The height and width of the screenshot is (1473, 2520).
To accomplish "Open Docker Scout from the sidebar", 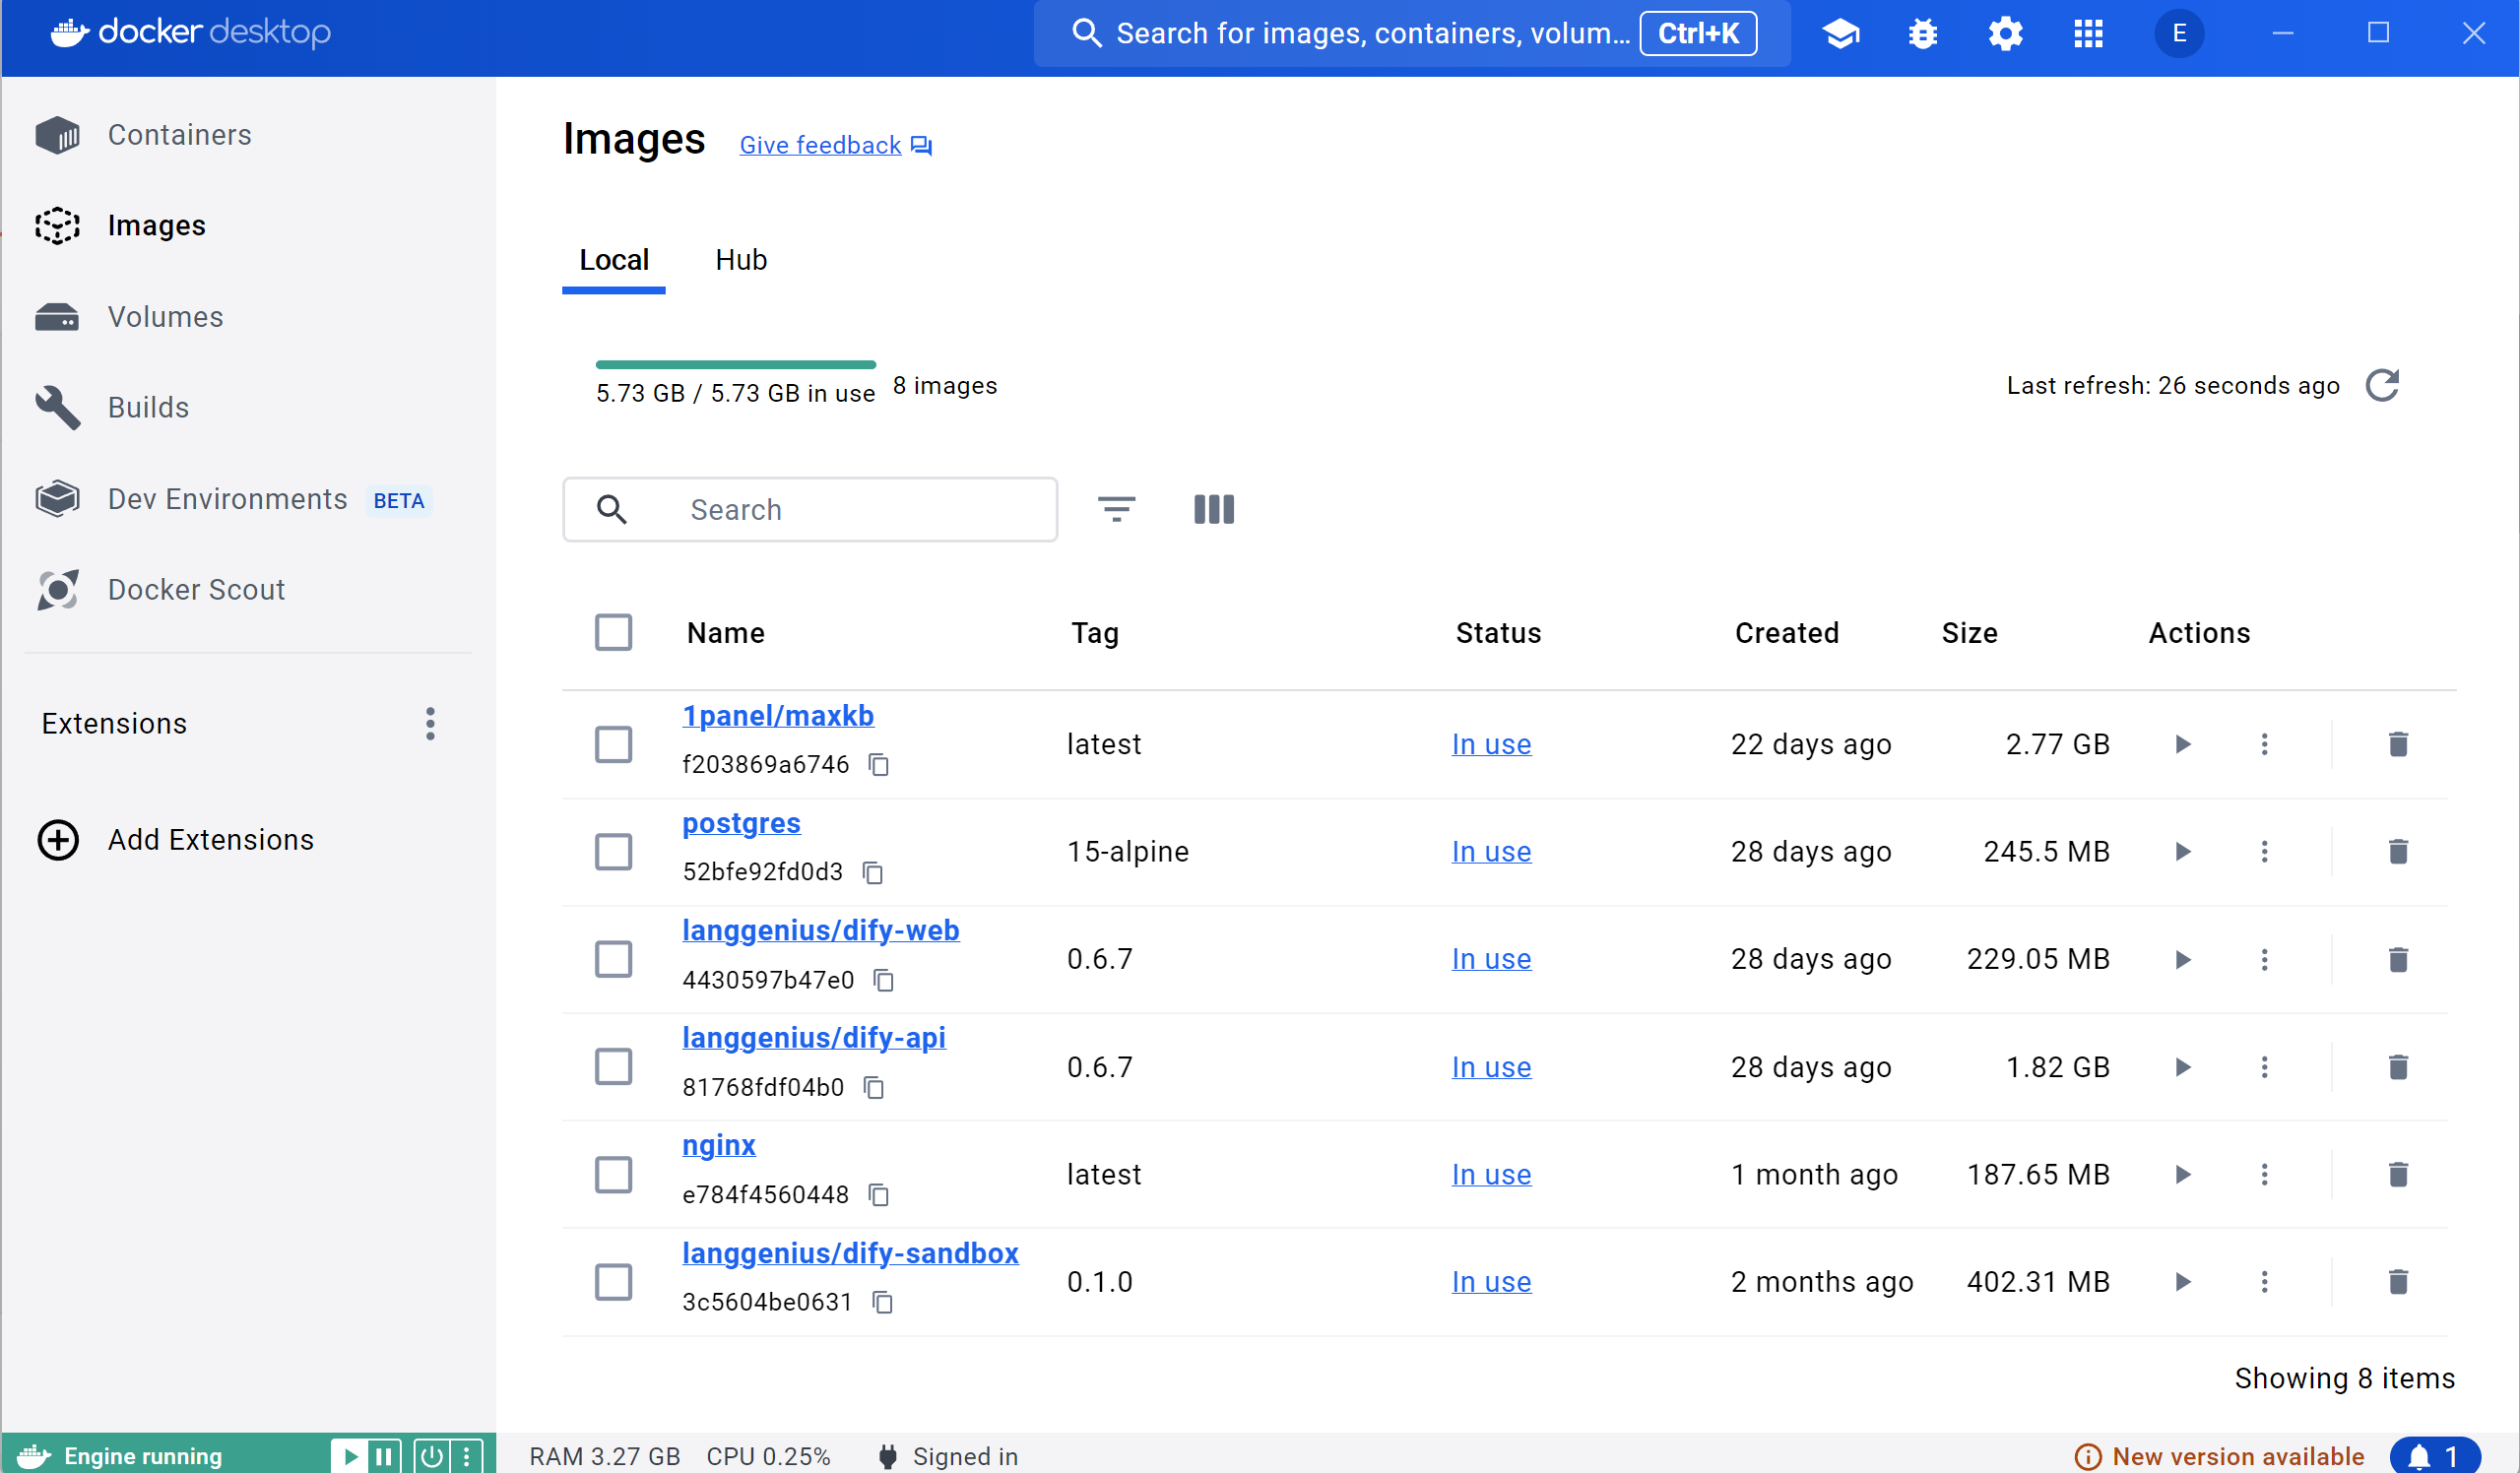I will tap(196, 589).
